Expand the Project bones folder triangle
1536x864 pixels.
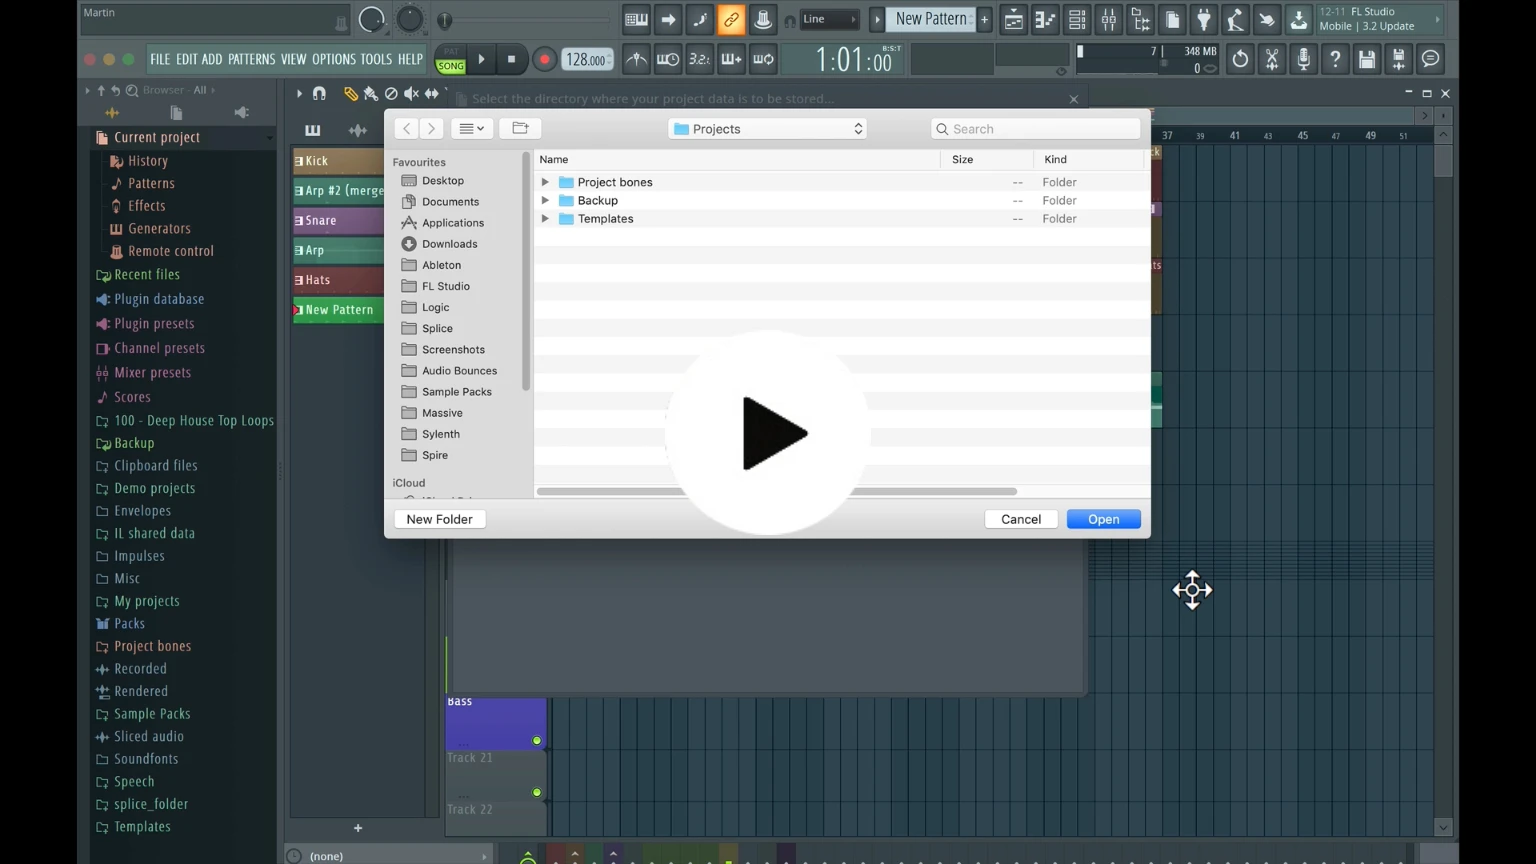(x=545, y=182)
